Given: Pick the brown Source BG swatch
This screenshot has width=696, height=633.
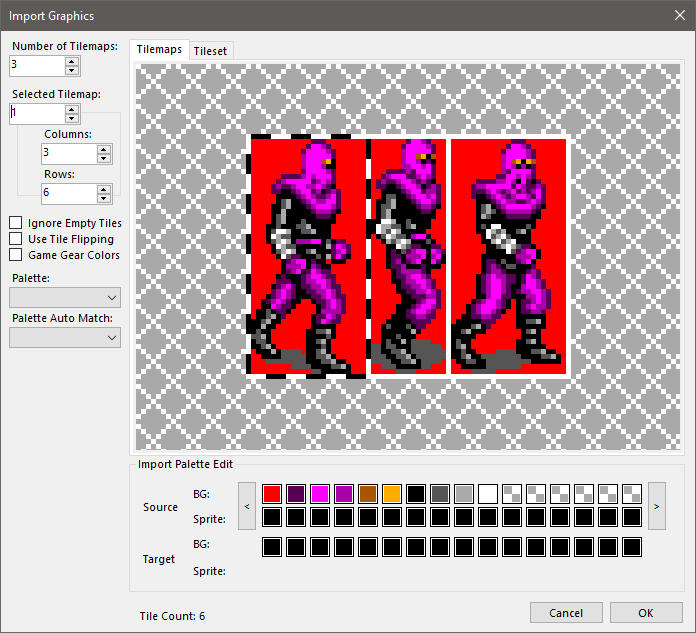Looking at the screenshot, I should [x=368, y=494].
